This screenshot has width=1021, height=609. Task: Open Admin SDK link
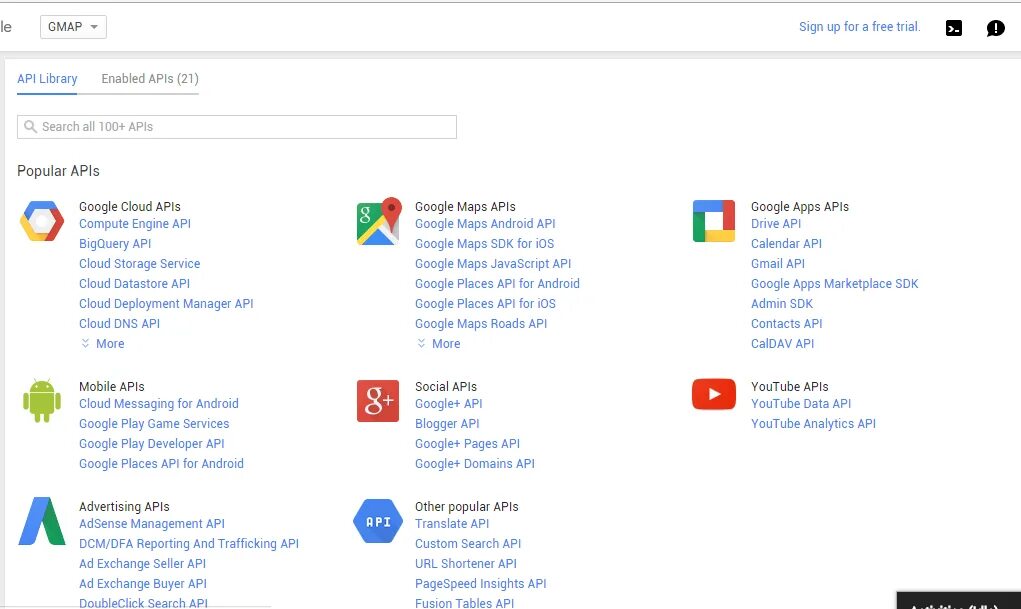782,304
